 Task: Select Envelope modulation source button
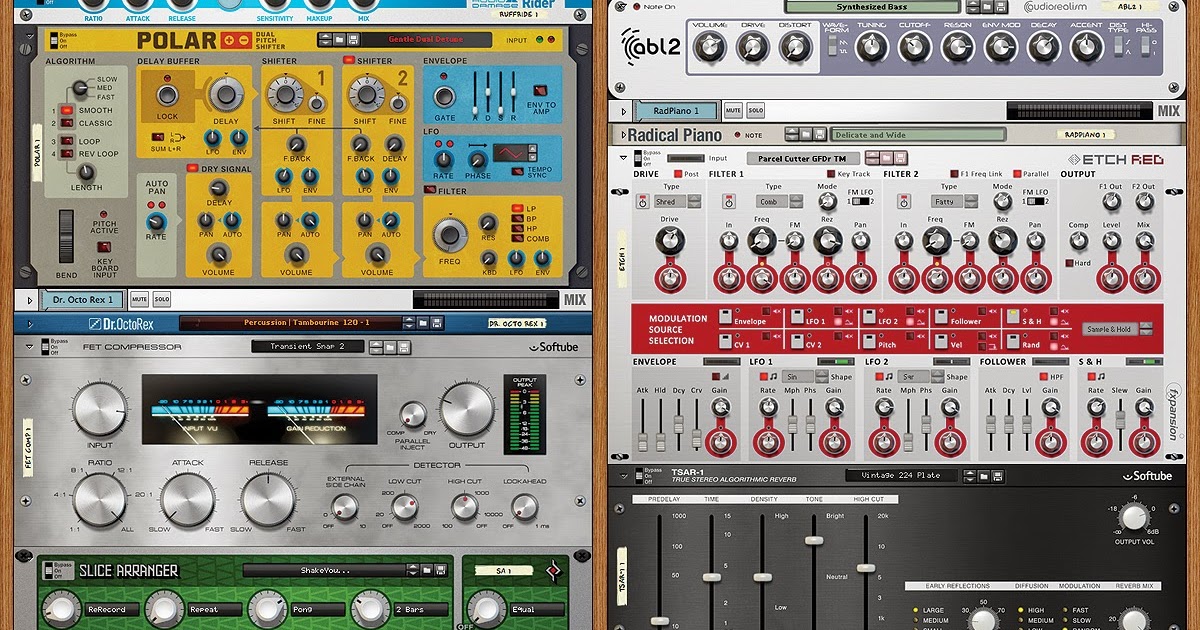tap(725, 316)
